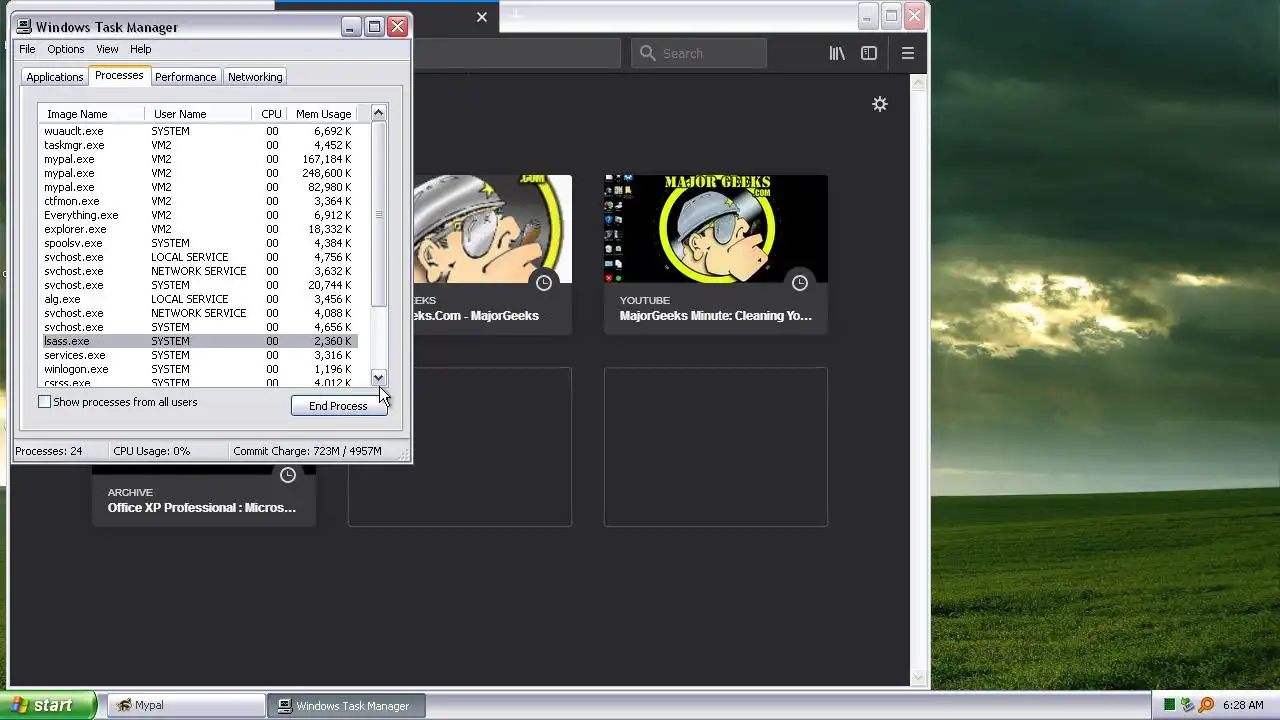Screen dimensions: 1280x720
Task: Click process list scrollbar up arrow
Action: [378, 113]
